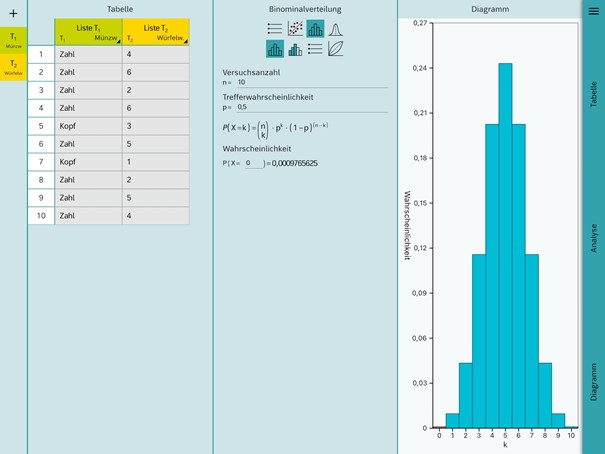Select the leaf-shaped curve icon
Image resolution: width=605 pixels, height=454 pixels.
click(336, 49)
